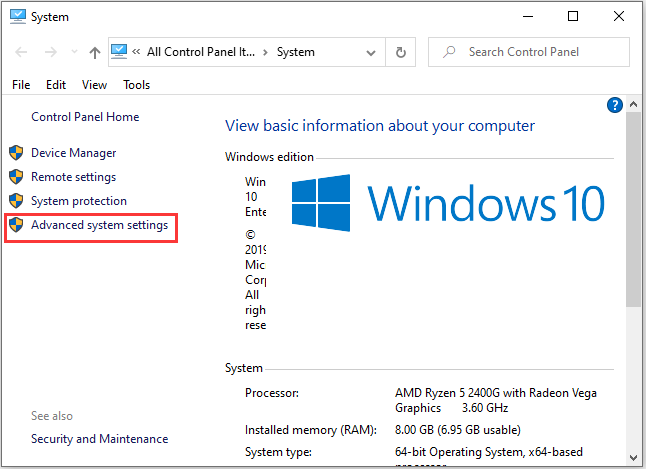Open the Edit menu
646x469 pixels.
56,85
